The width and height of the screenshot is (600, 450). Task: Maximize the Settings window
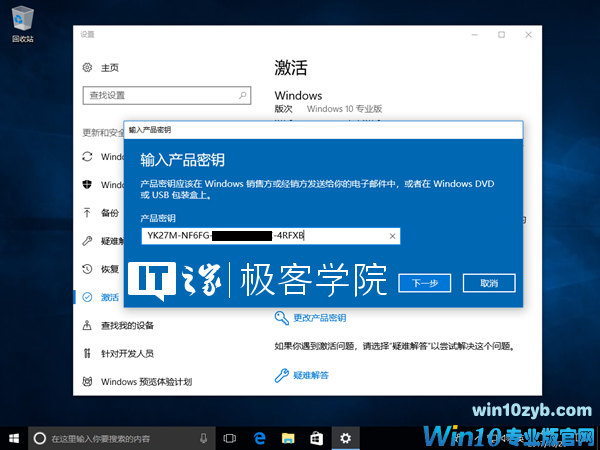click(501, 35)
